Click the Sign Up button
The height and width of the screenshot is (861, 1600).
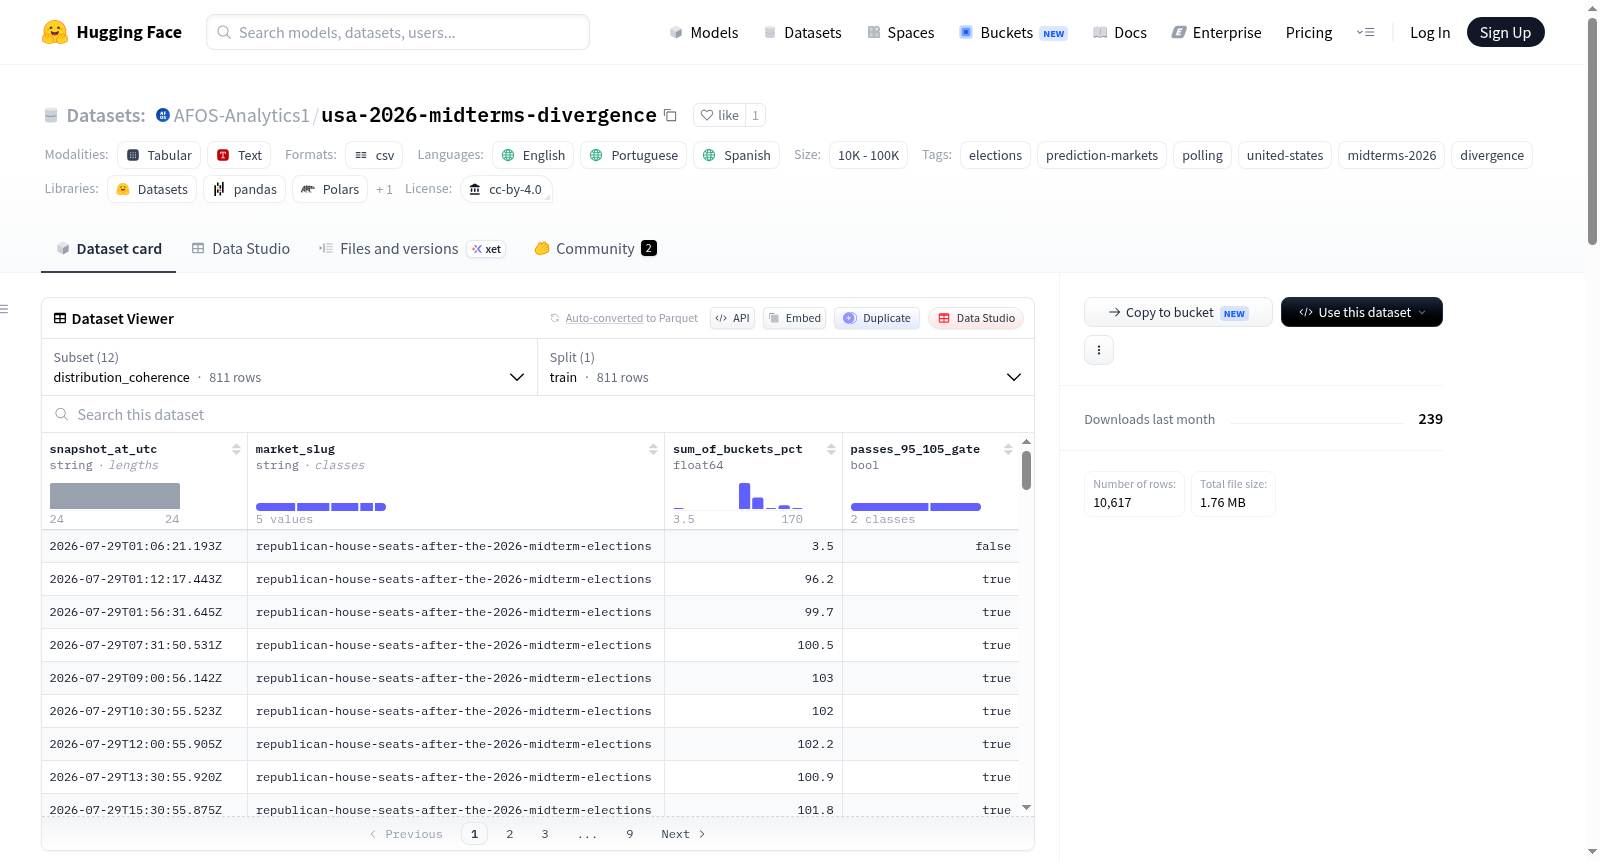click(x=1505, y=32)
